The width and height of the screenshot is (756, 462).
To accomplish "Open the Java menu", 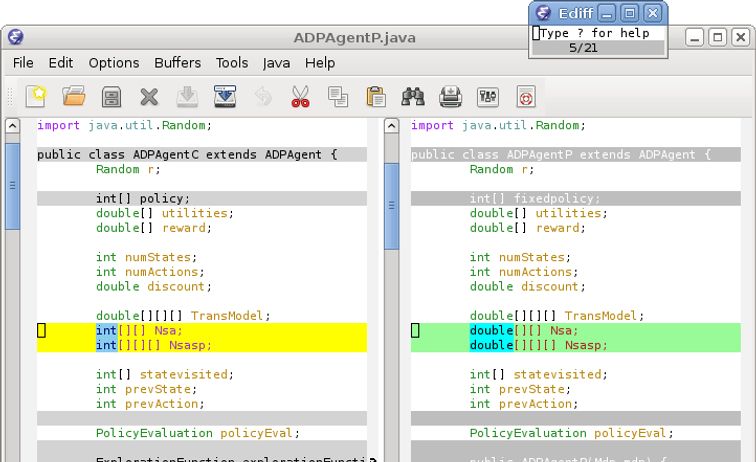I will [x=276, y=62].
